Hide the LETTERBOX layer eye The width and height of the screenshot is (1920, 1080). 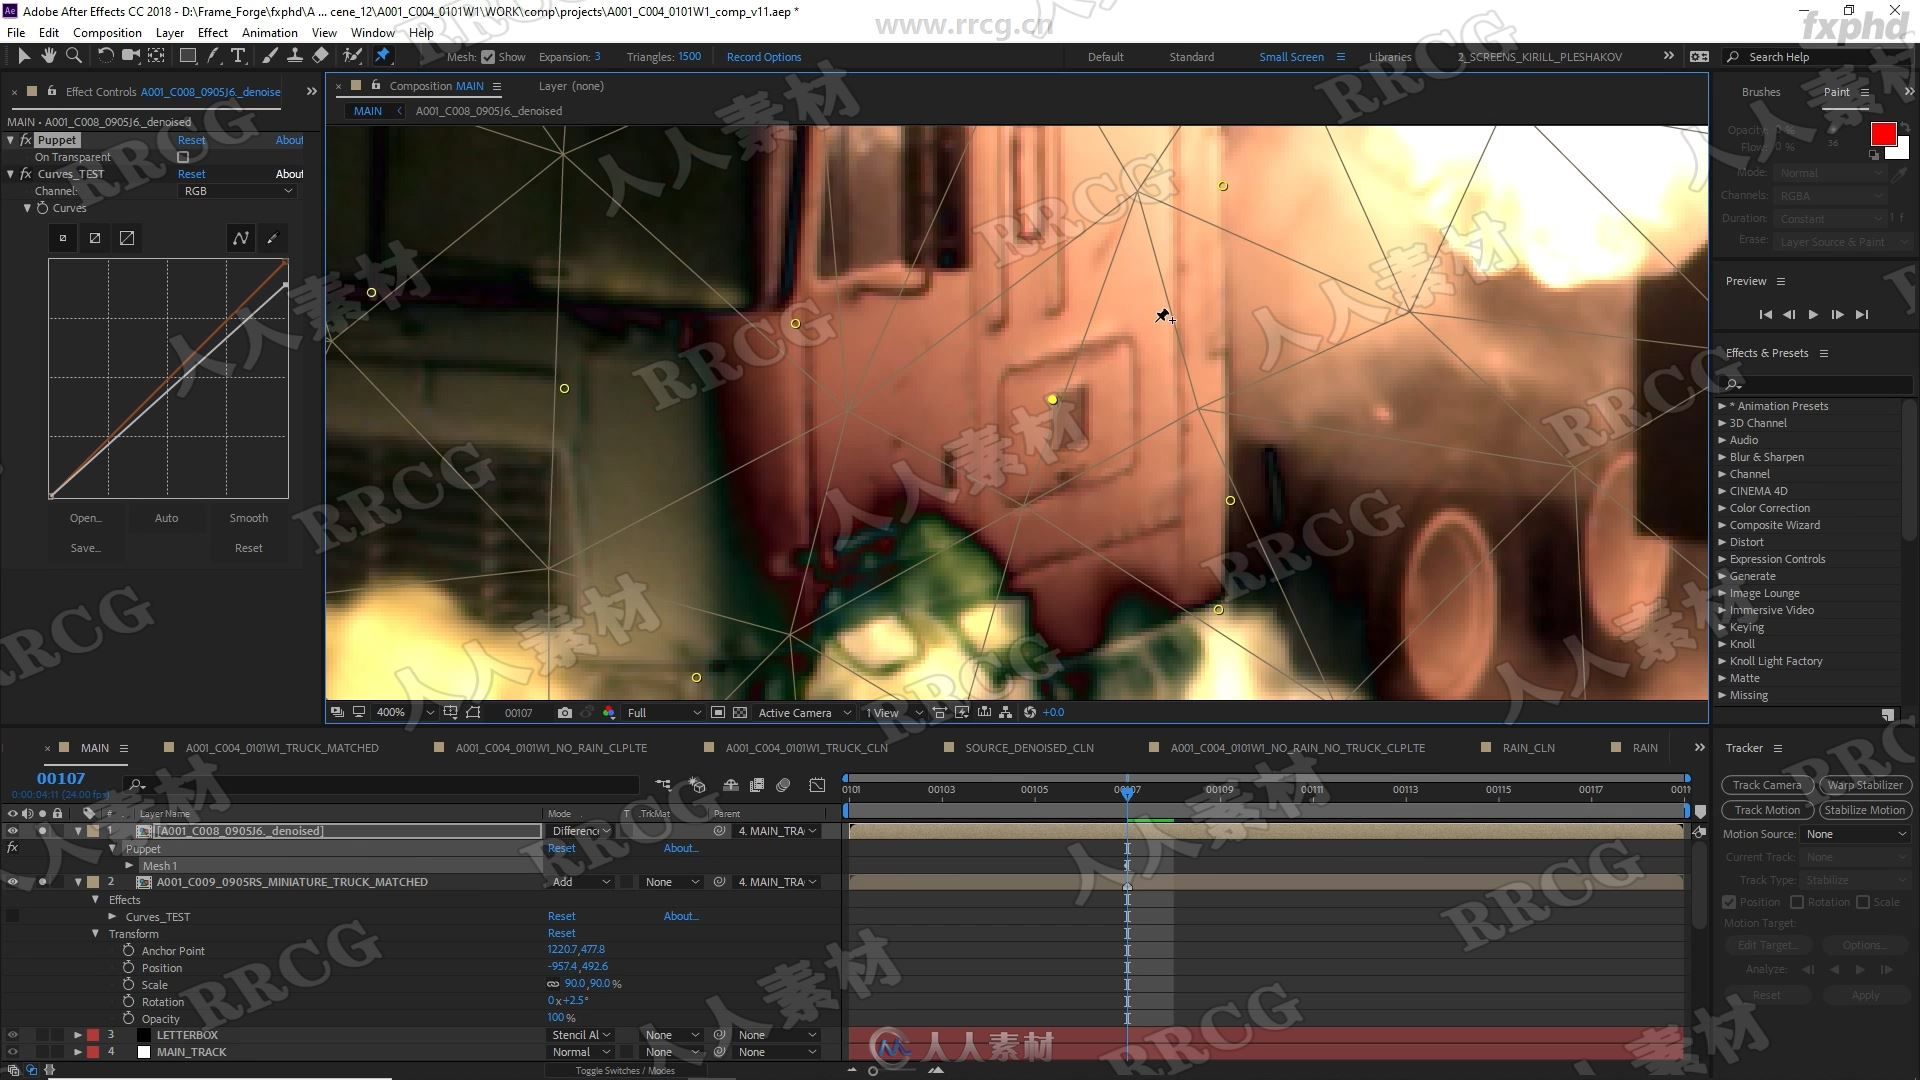click(x=12, y=1035)
